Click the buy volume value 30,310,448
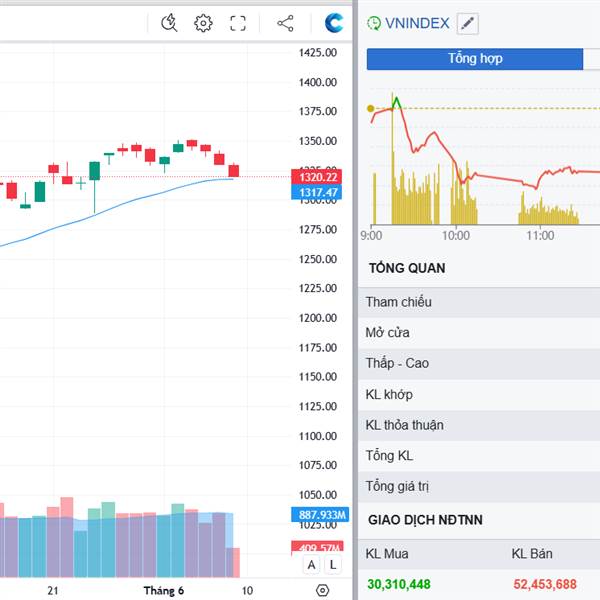 [x=399, y=584]
